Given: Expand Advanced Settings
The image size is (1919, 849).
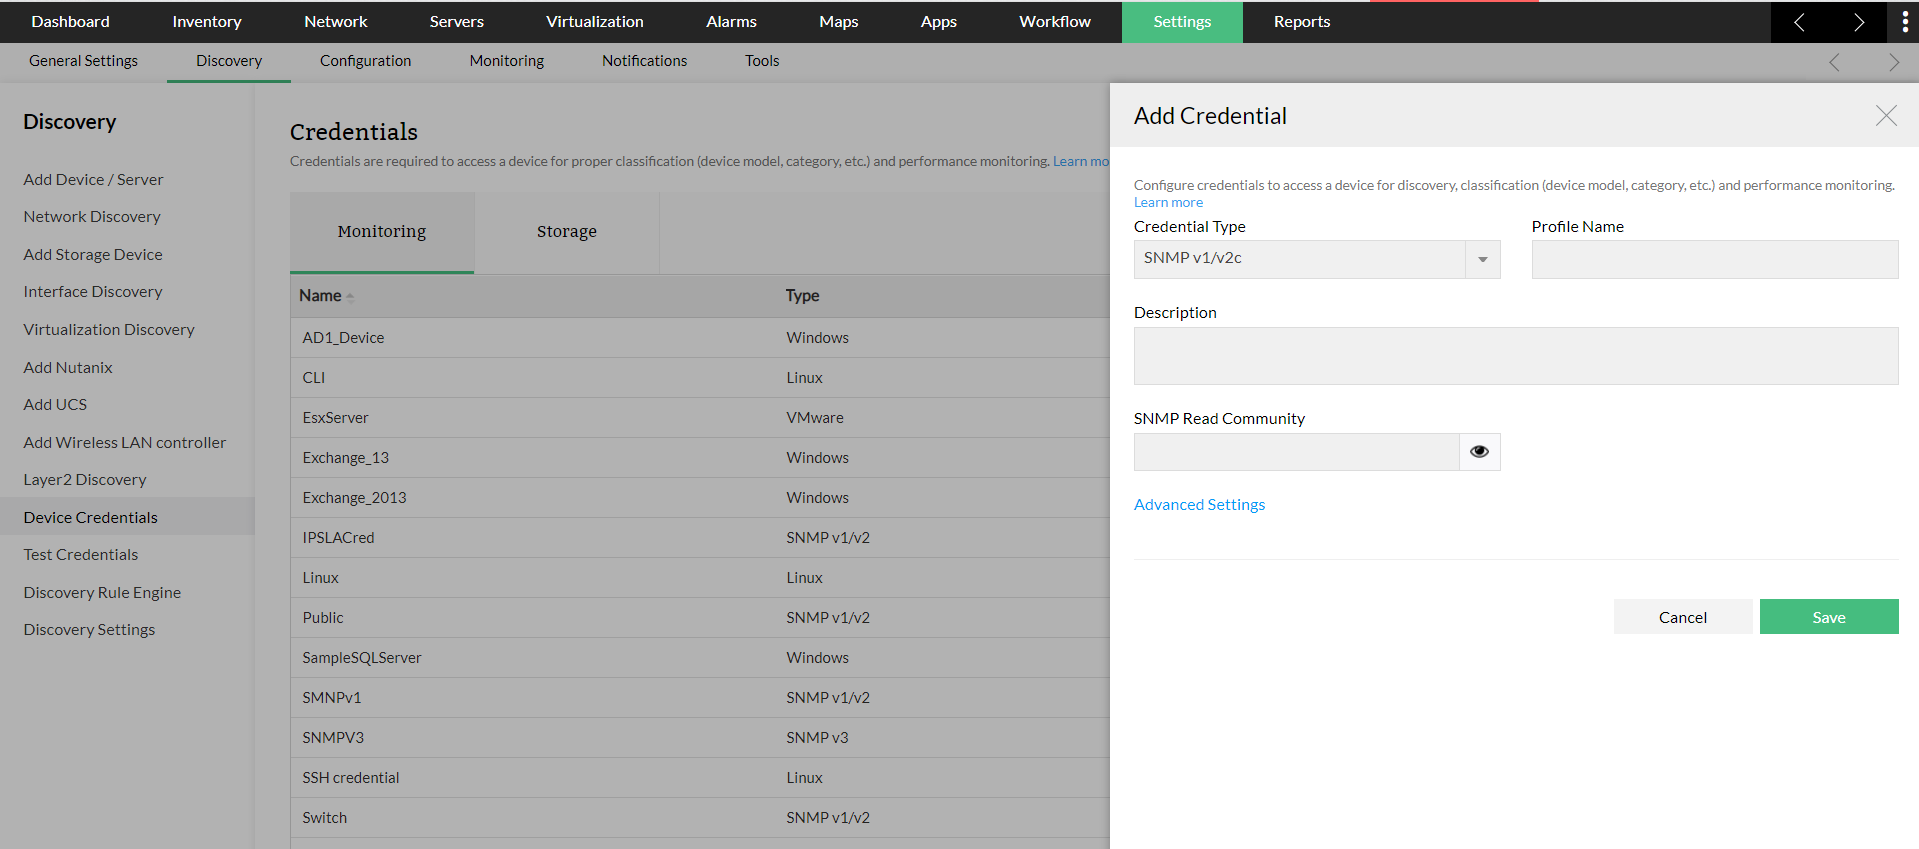Looking at the screenshot, I should 1199,505.
